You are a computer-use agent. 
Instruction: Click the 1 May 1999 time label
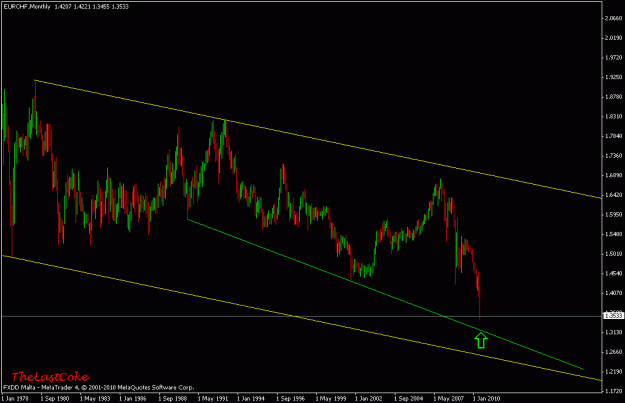coord(330,398)
